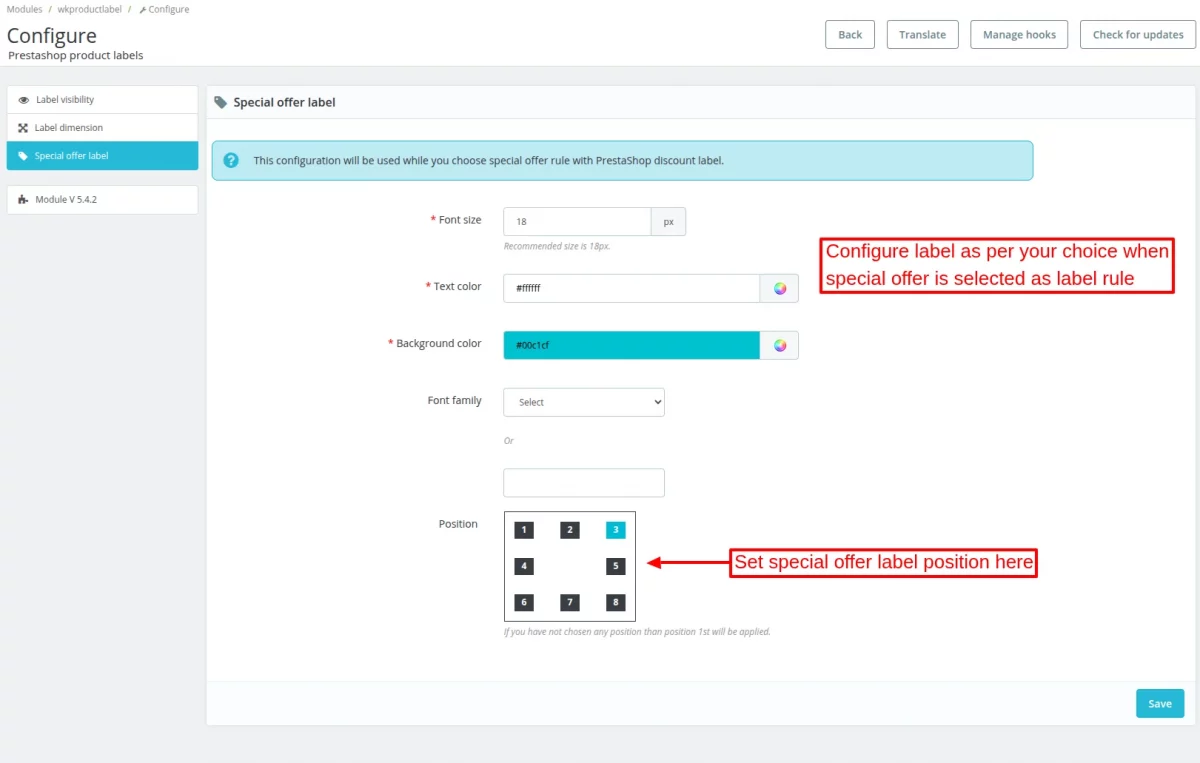Open the Special offer label tab
Screen dimensions: 1200x763
pyautogui.click(x=102, y=156)
